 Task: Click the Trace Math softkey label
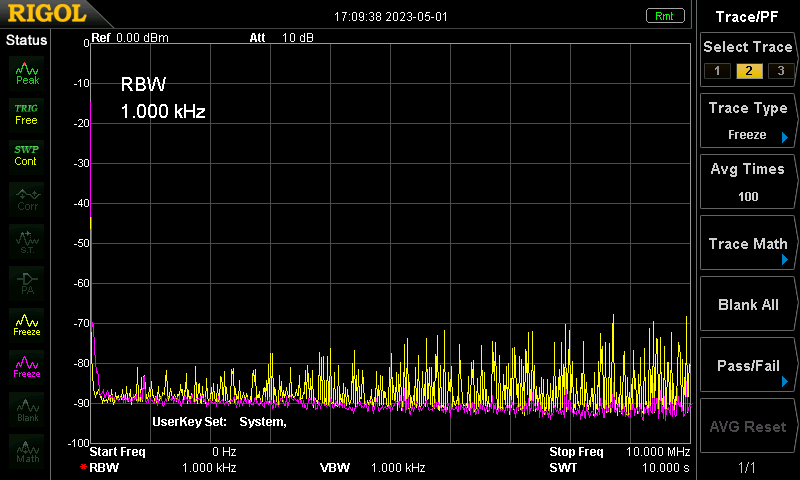pos(748,244)
